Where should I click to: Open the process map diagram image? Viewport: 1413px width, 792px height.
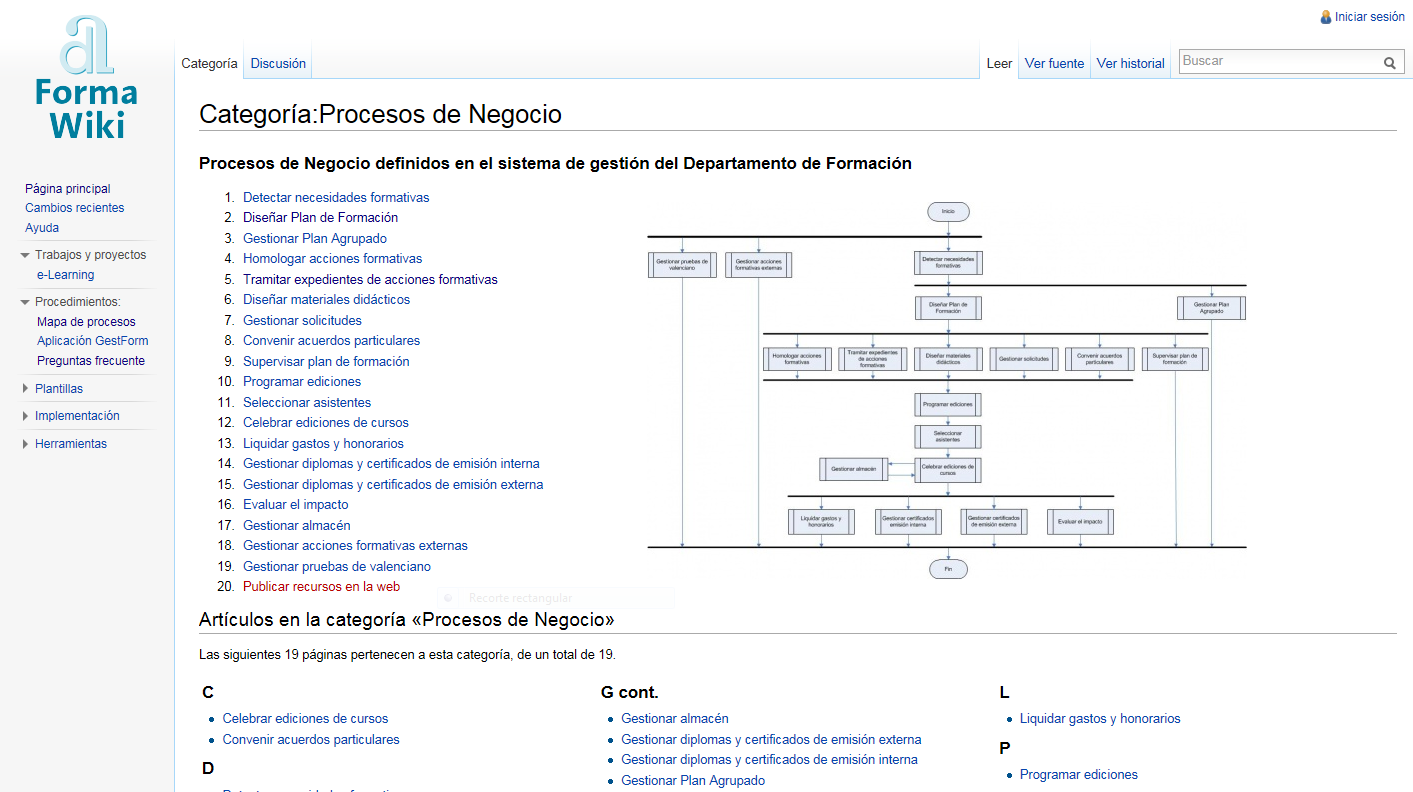[947, 390]
